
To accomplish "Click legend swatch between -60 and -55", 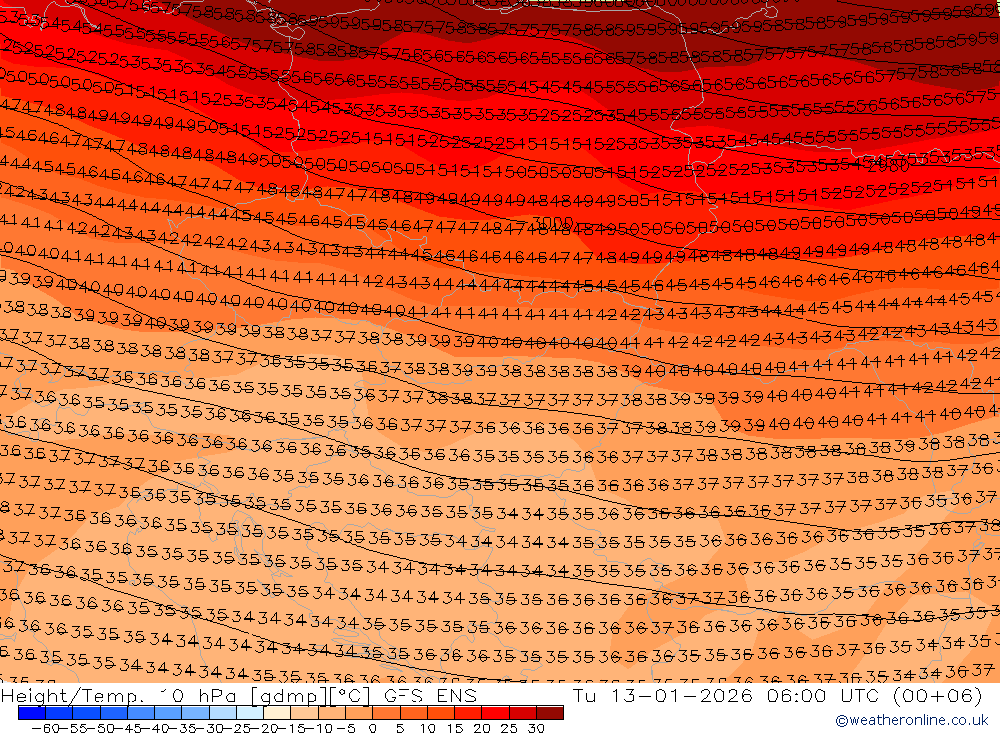I will pyautogui.click(x=59, y=713).
